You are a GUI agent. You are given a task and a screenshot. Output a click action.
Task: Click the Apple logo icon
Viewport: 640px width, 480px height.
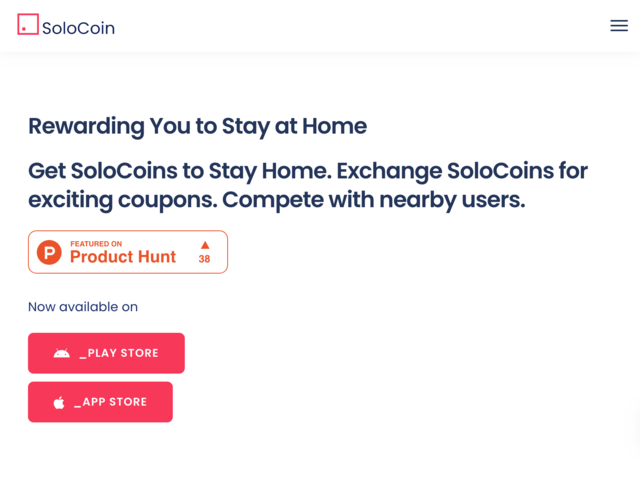(59, 402)
